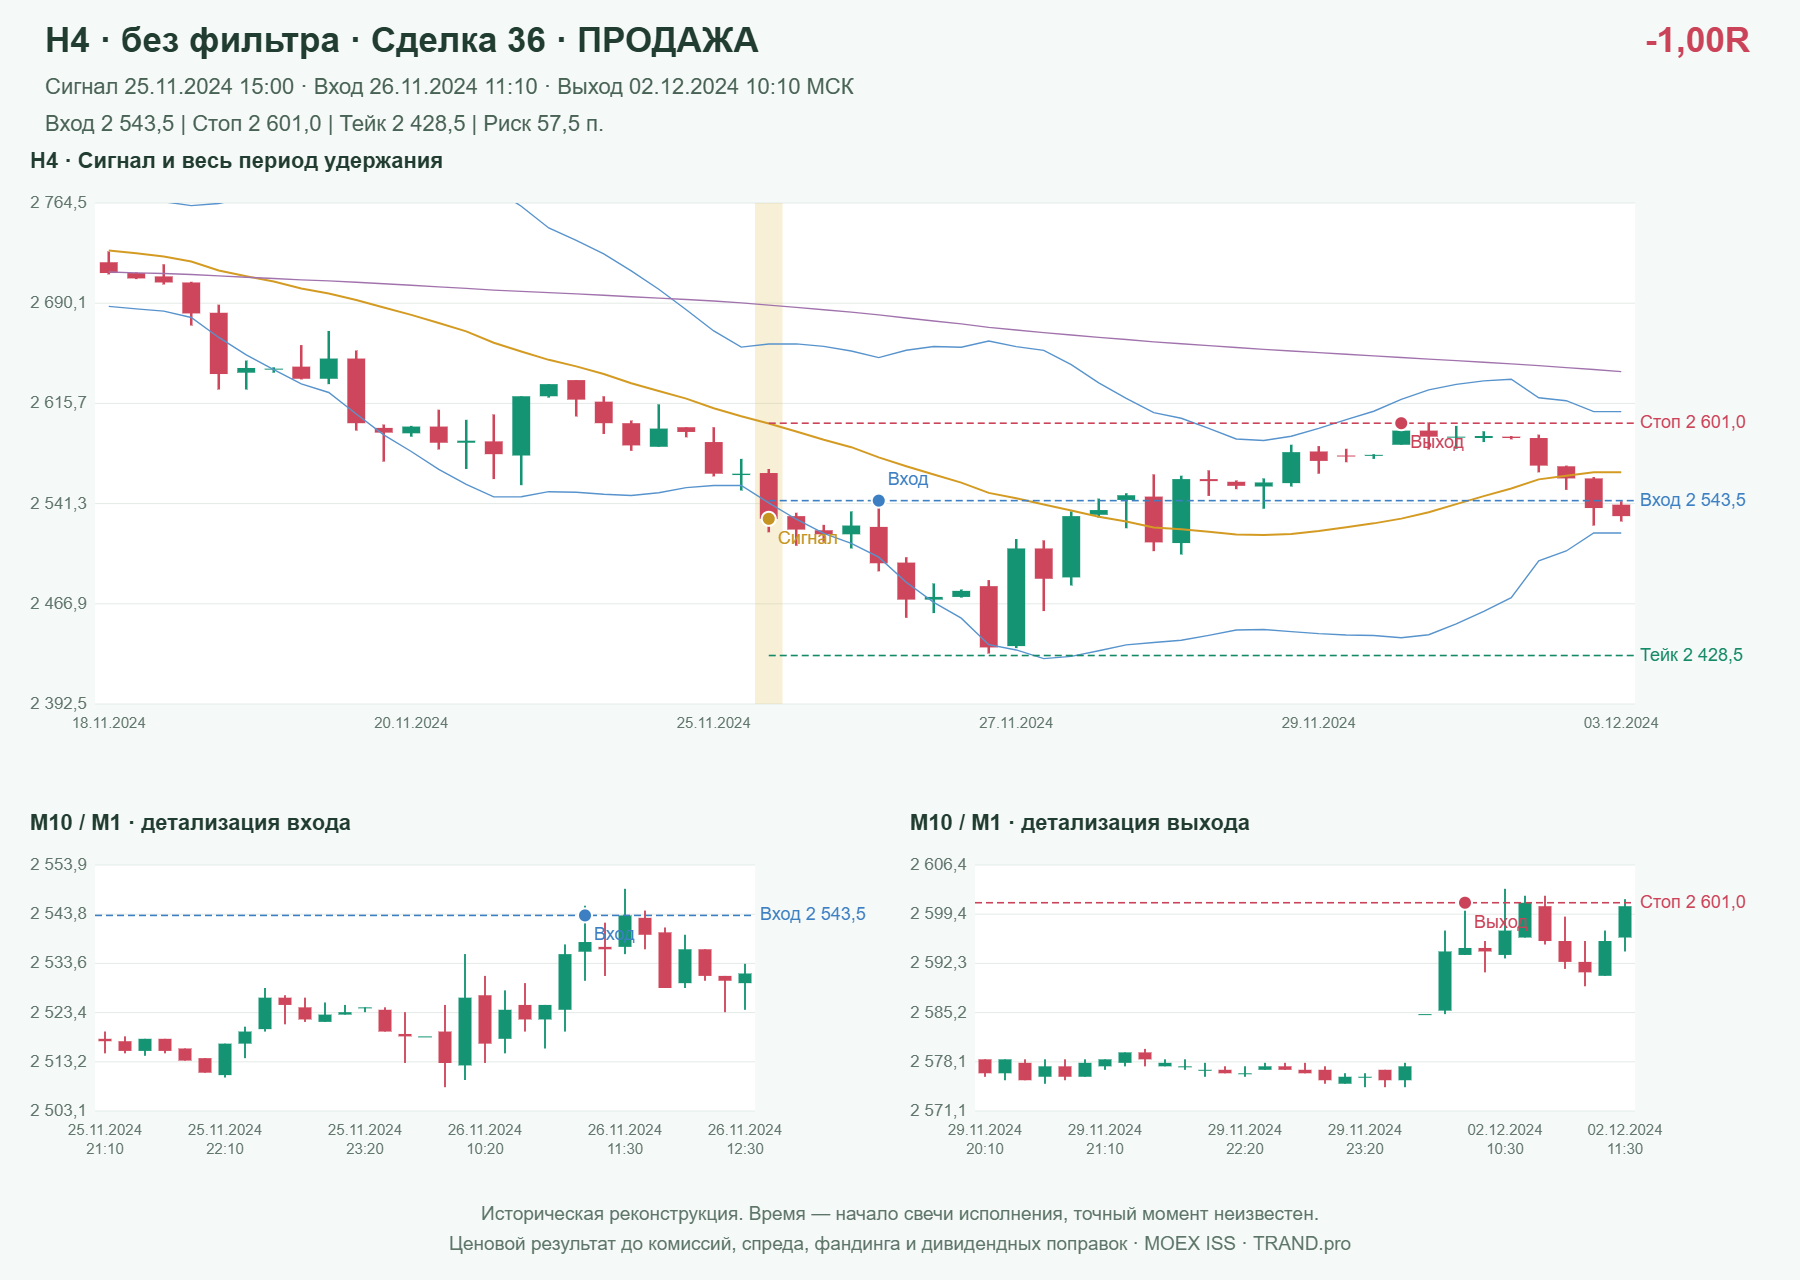
Task: Click heading 'M10 / M1 · детализация выхода'
Action: click(x=1080, y=823)
